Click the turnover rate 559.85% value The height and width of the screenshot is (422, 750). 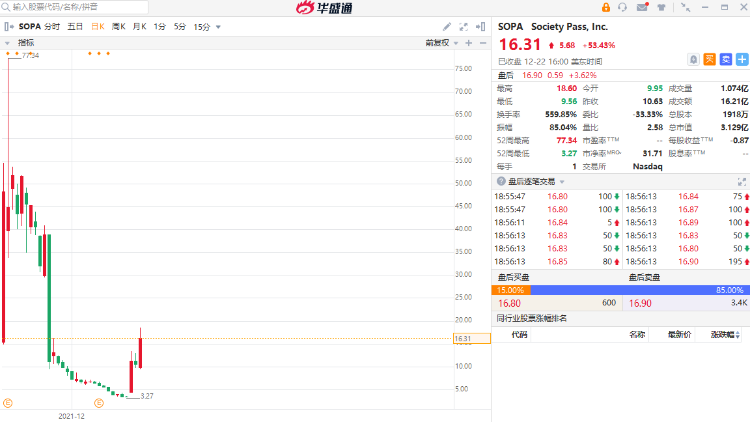click(x=561, y=114)
